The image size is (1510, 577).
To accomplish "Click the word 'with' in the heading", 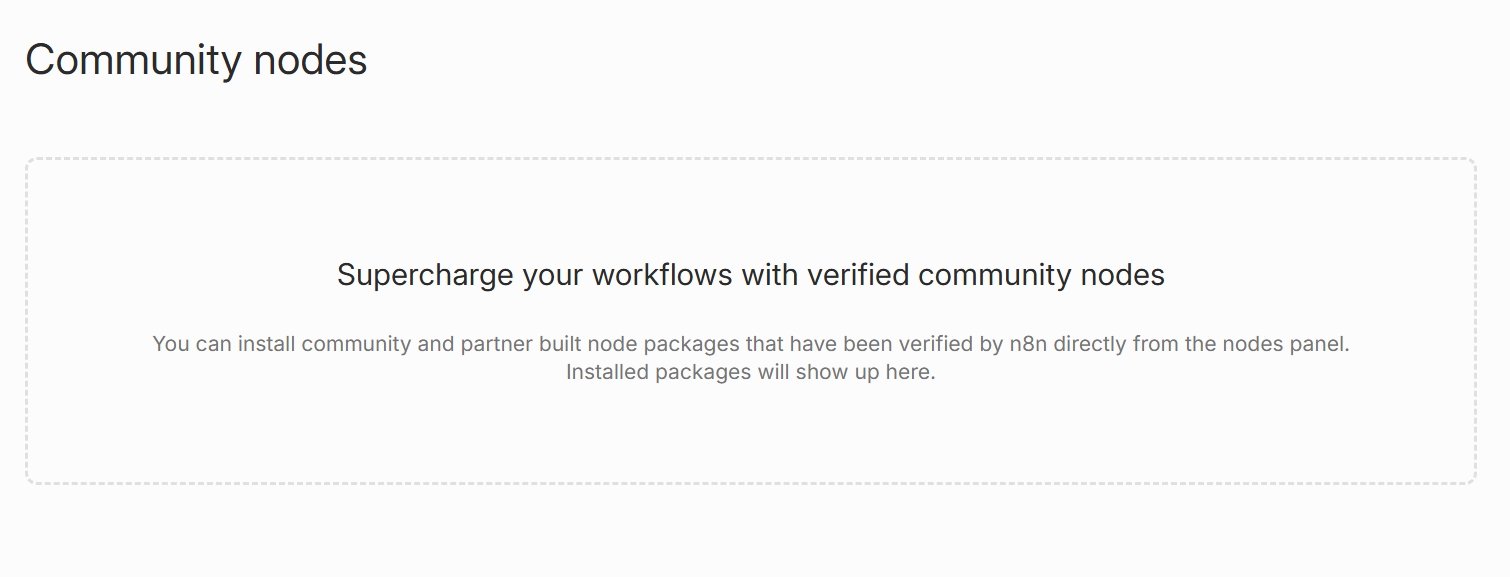I will click(x=769, y=275).
